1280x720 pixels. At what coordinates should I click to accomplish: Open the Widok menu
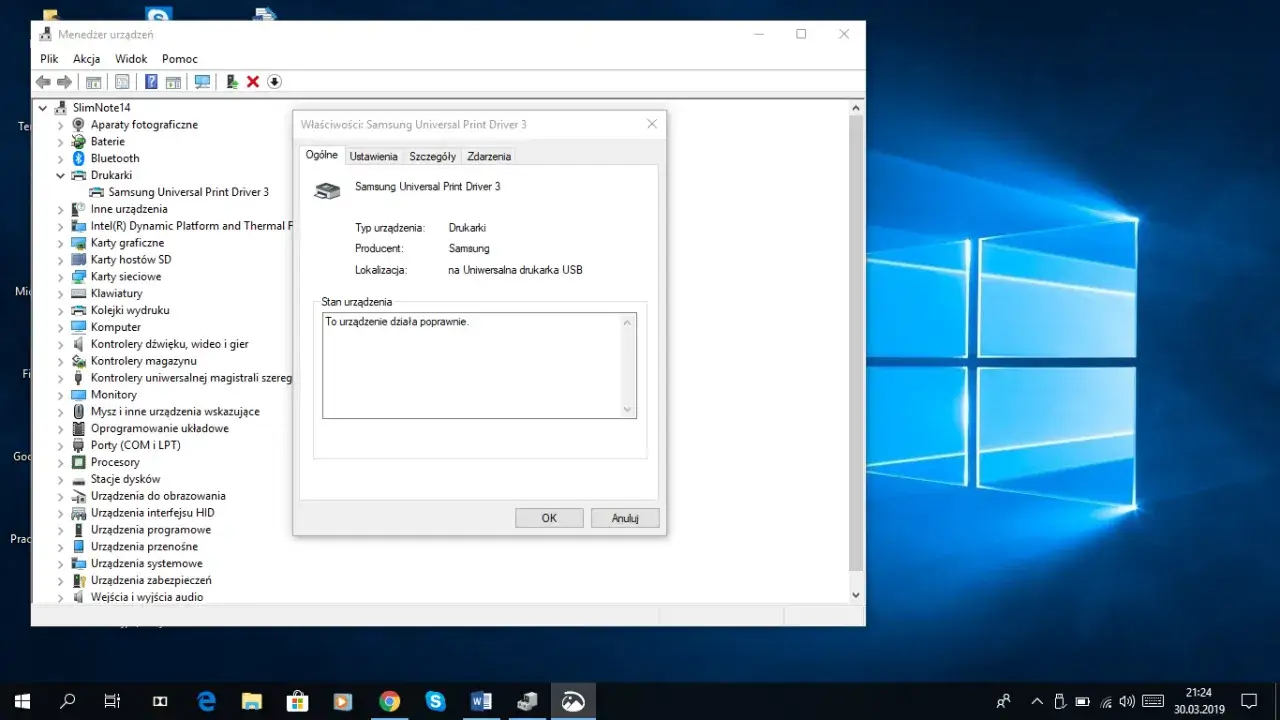[130, 58]
